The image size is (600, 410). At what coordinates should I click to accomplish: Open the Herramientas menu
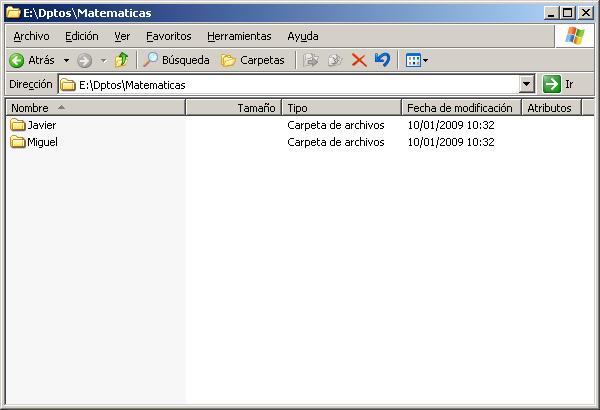pyautogui.click(x=238, y=36)
